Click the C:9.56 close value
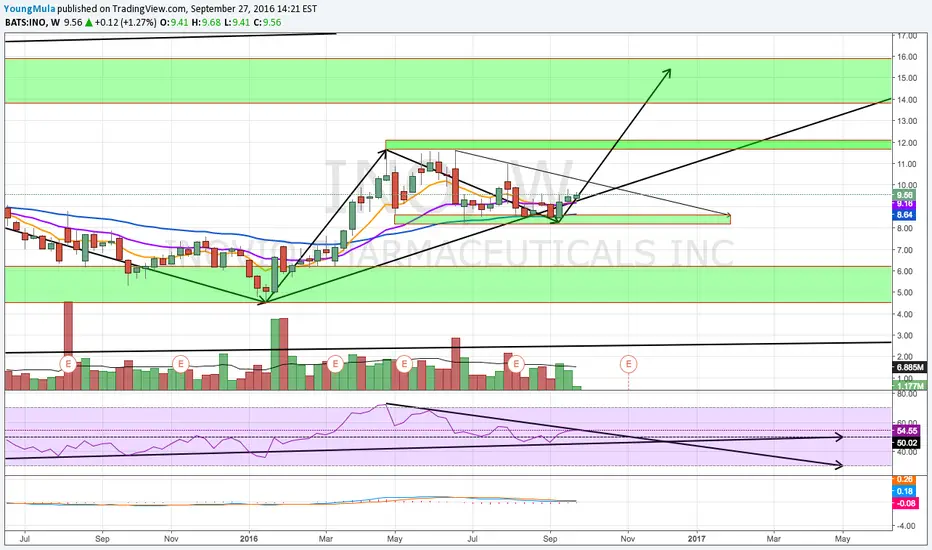The height and width of the screenshot is (550, 932). 267,23
